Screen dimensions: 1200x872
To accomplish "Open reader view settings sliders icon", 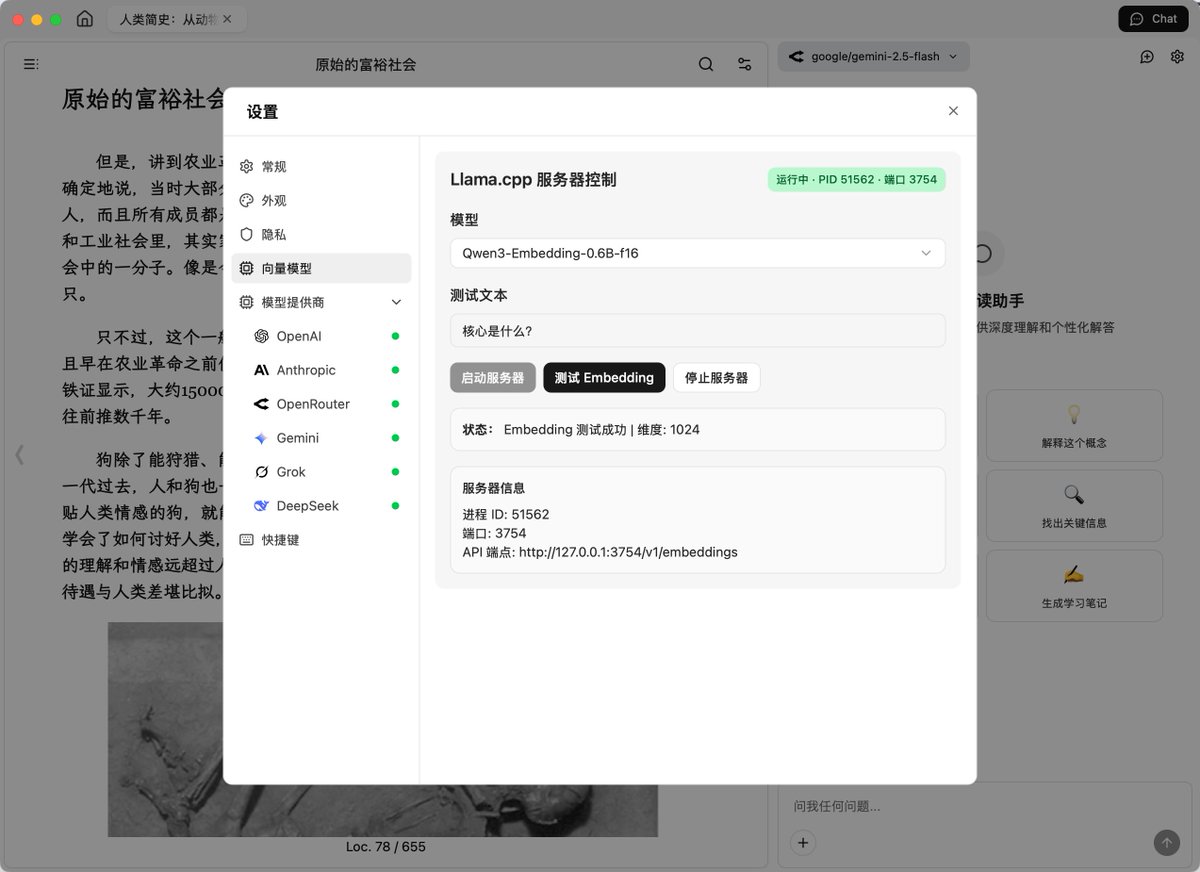I will pos(745,64).
